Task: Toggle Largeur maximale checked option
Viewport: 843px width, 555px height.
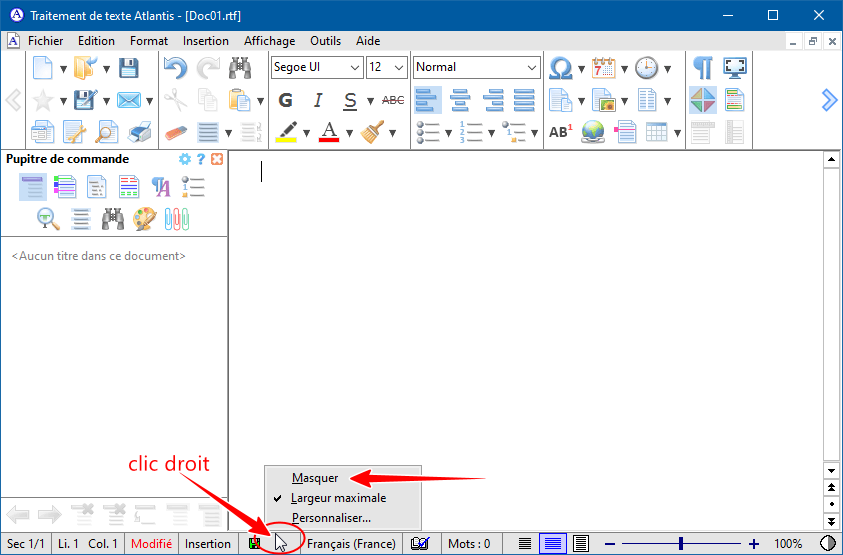Action: (343, 498)
